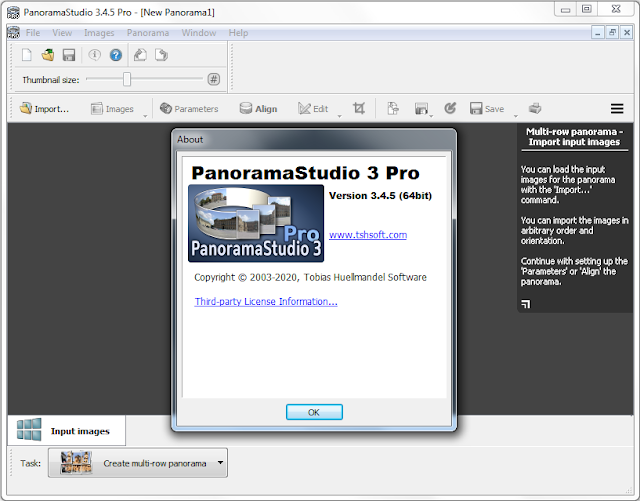Click the info circle toolbar icon
This screenshot has height=501, width=640.
tap(94, 55)
